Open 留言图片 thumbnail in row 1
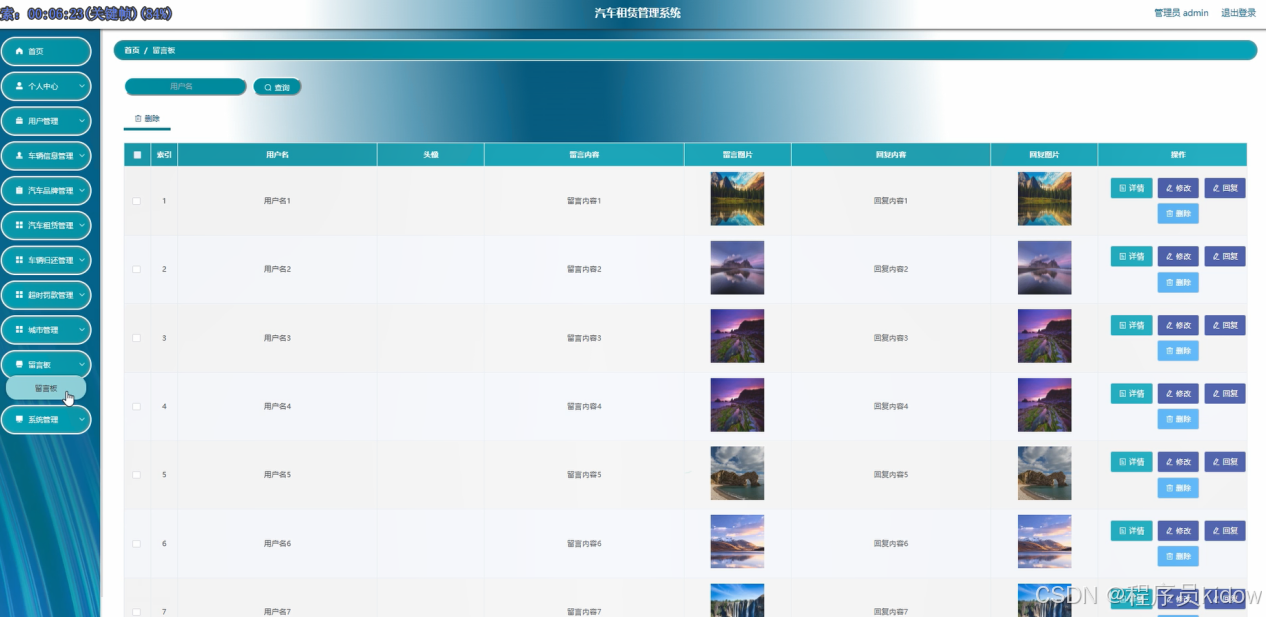 click(737, 199)
